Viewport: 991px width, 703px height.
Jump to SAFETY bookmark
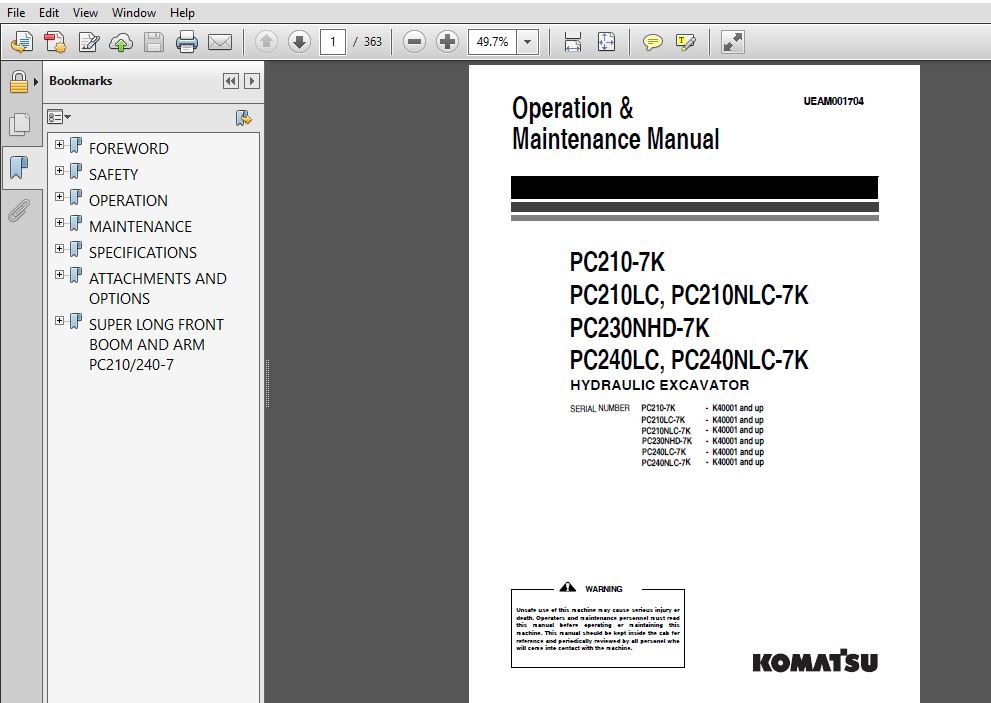(x=113, y=174)
